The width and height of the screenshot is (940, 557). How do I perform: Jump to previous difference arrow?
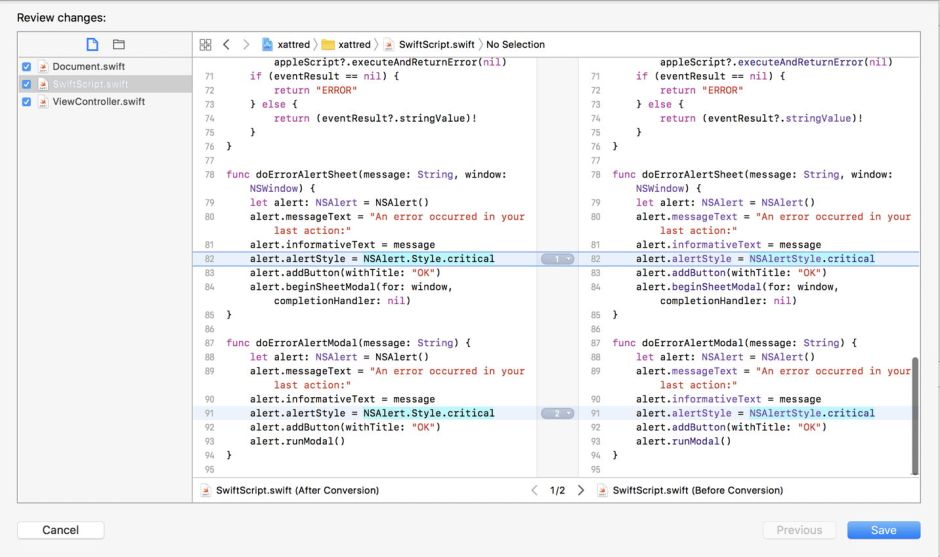point(534,490)
